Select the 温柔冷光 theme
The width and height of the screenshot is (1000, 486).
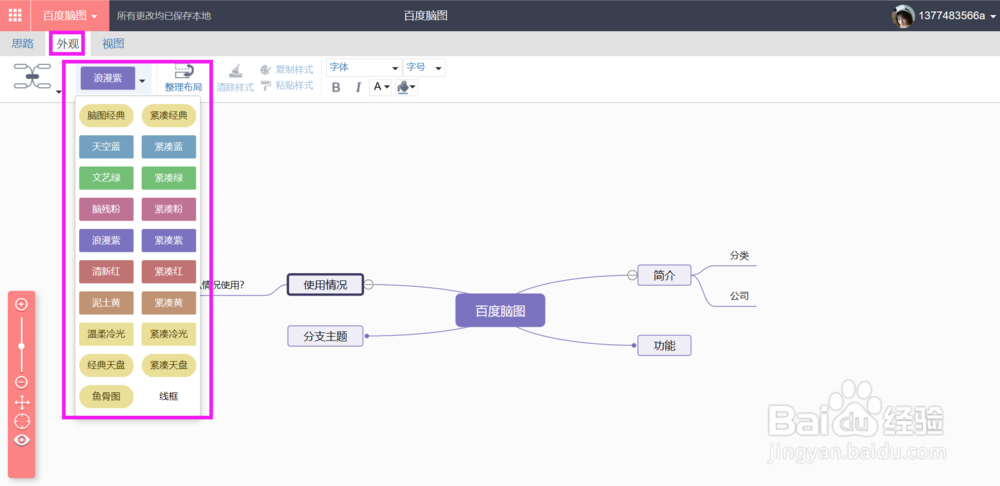pyautogui.click(x=107, y=334)
